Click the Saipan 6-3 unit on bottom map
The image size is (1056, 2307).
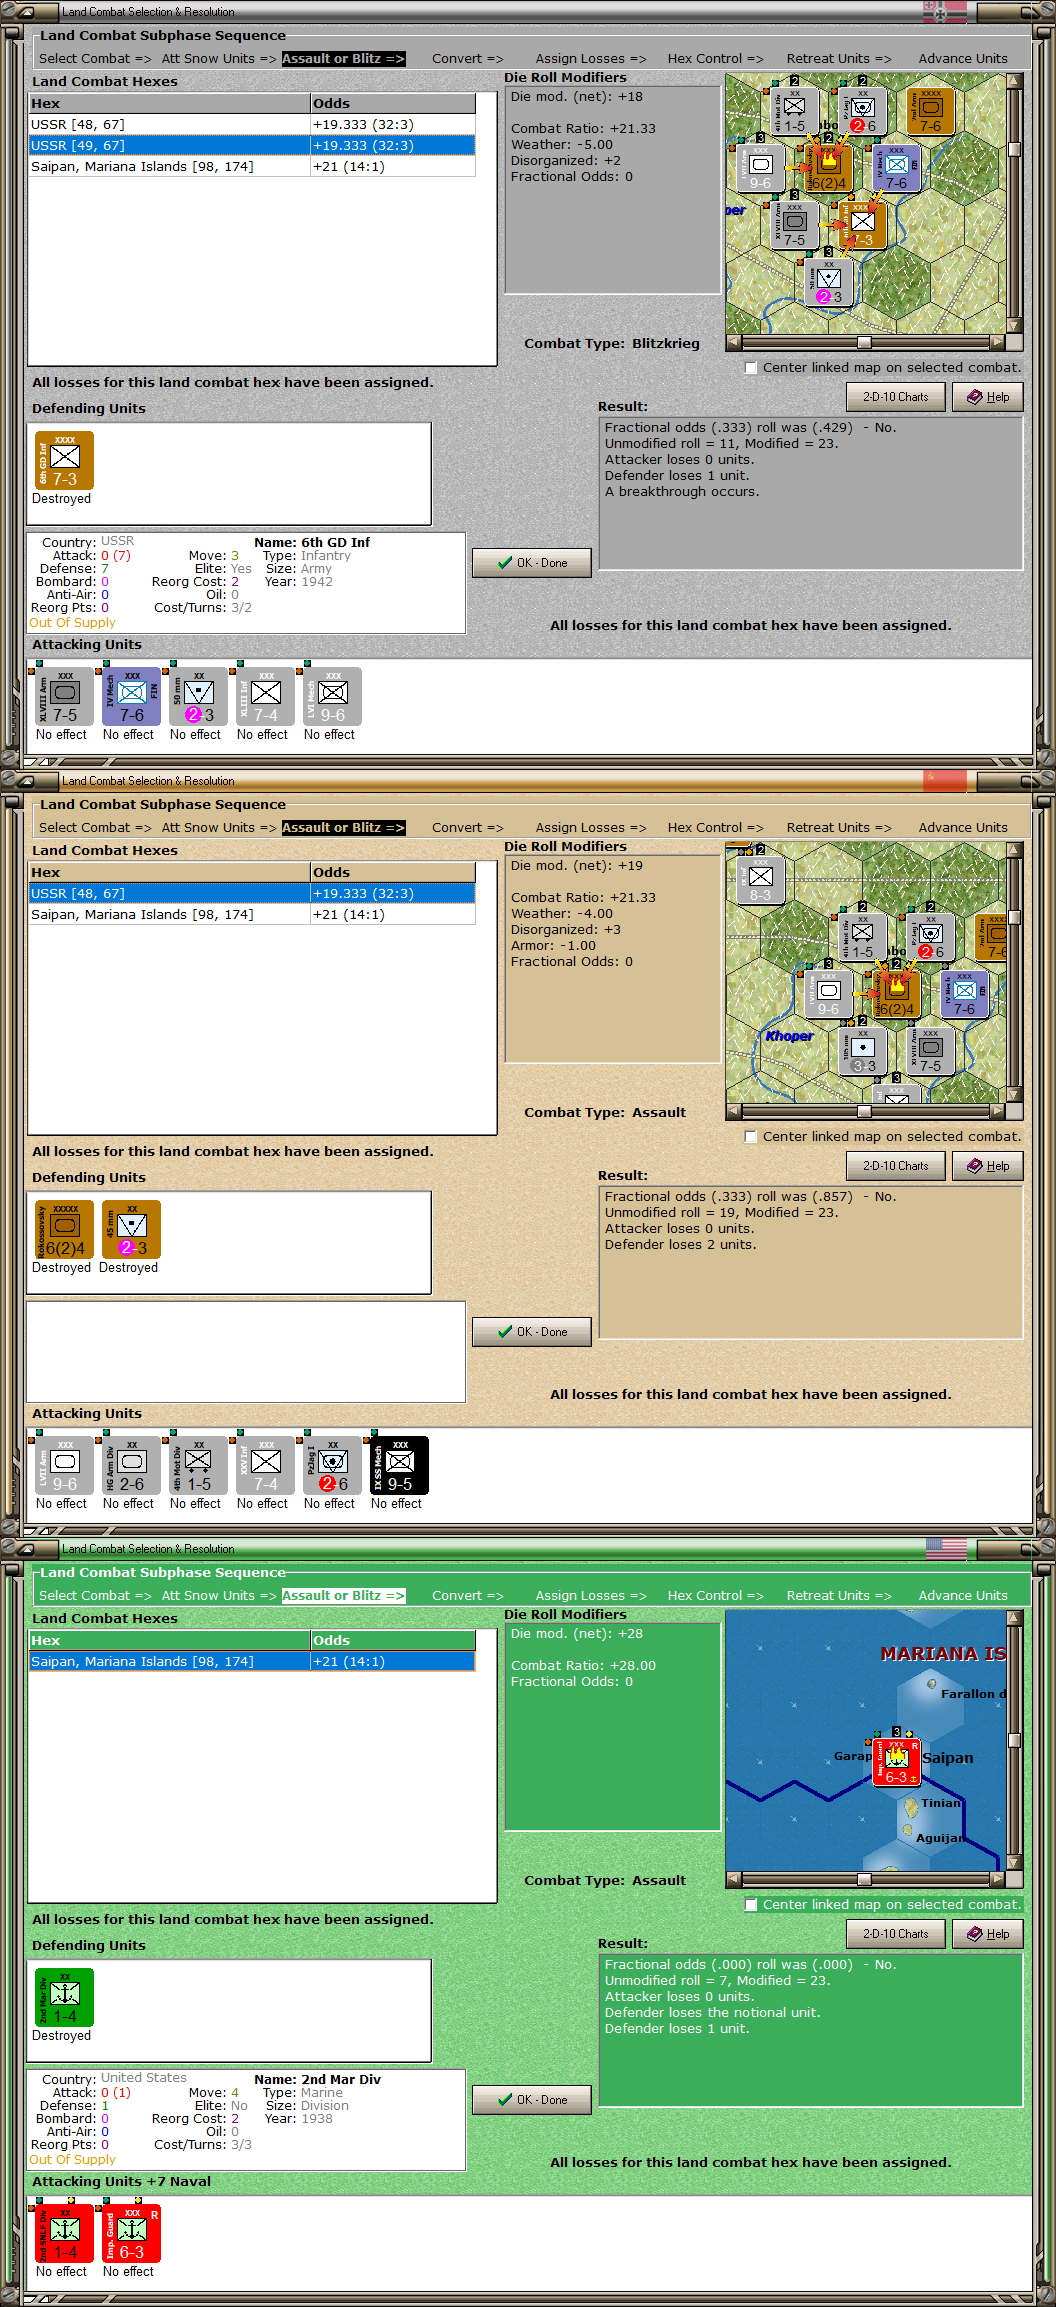[896, 1762]
